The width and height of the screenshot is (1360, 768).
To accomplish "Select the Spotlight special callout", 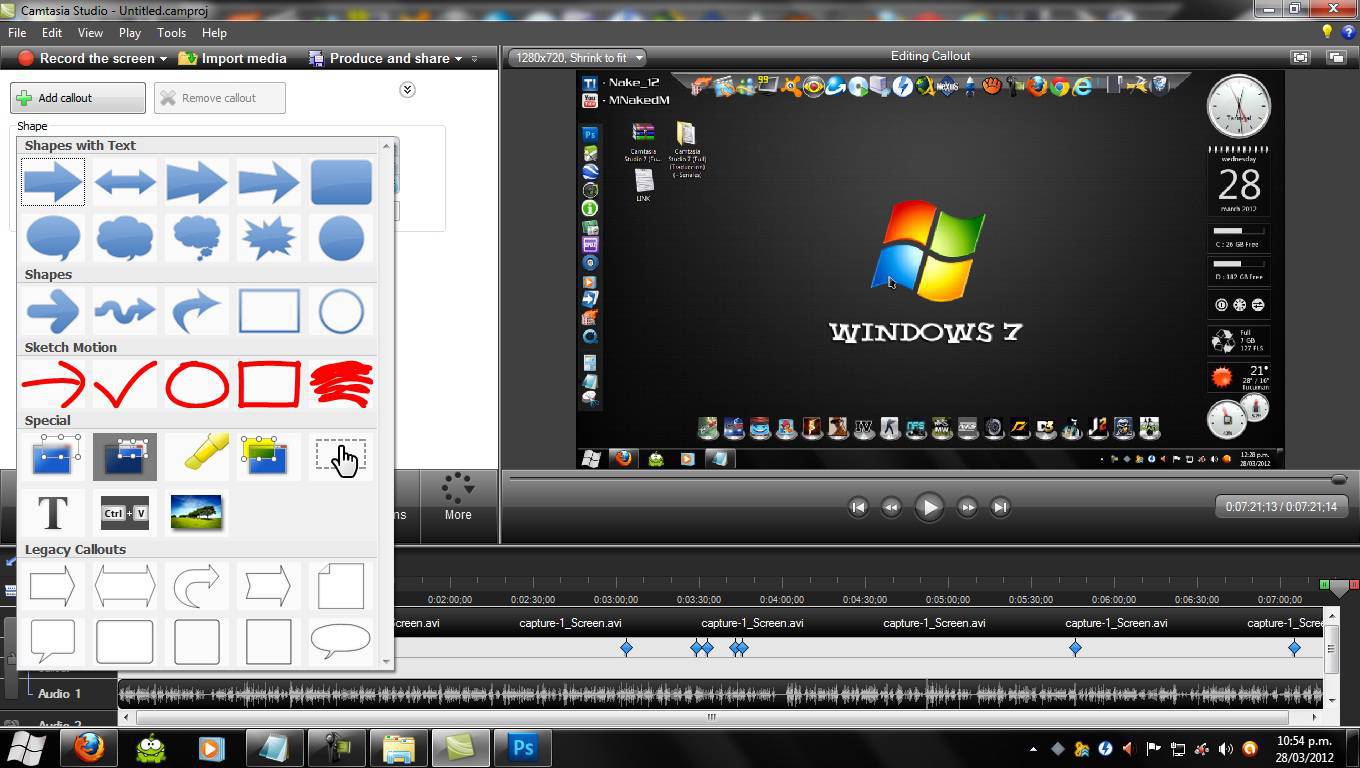I will (x=125, y=456).
